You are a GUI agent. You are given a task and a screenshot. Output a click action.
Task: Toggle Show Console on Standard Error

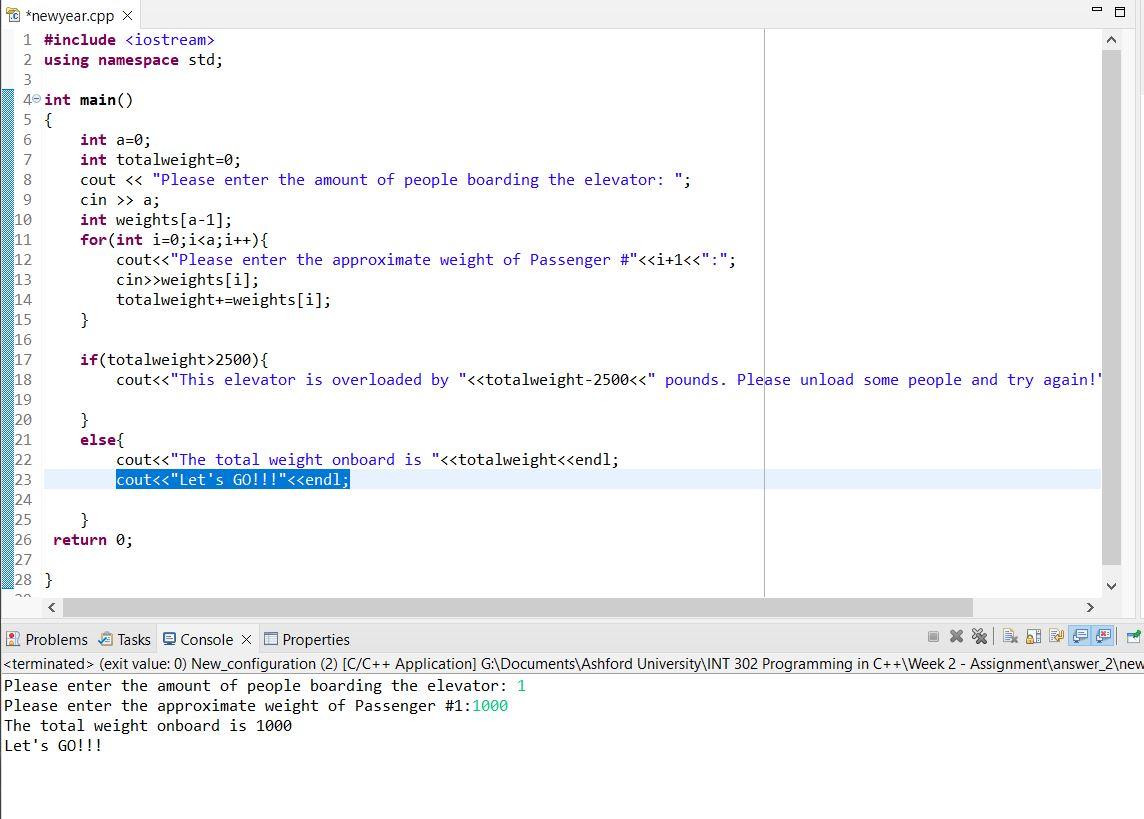point(1103,637)
